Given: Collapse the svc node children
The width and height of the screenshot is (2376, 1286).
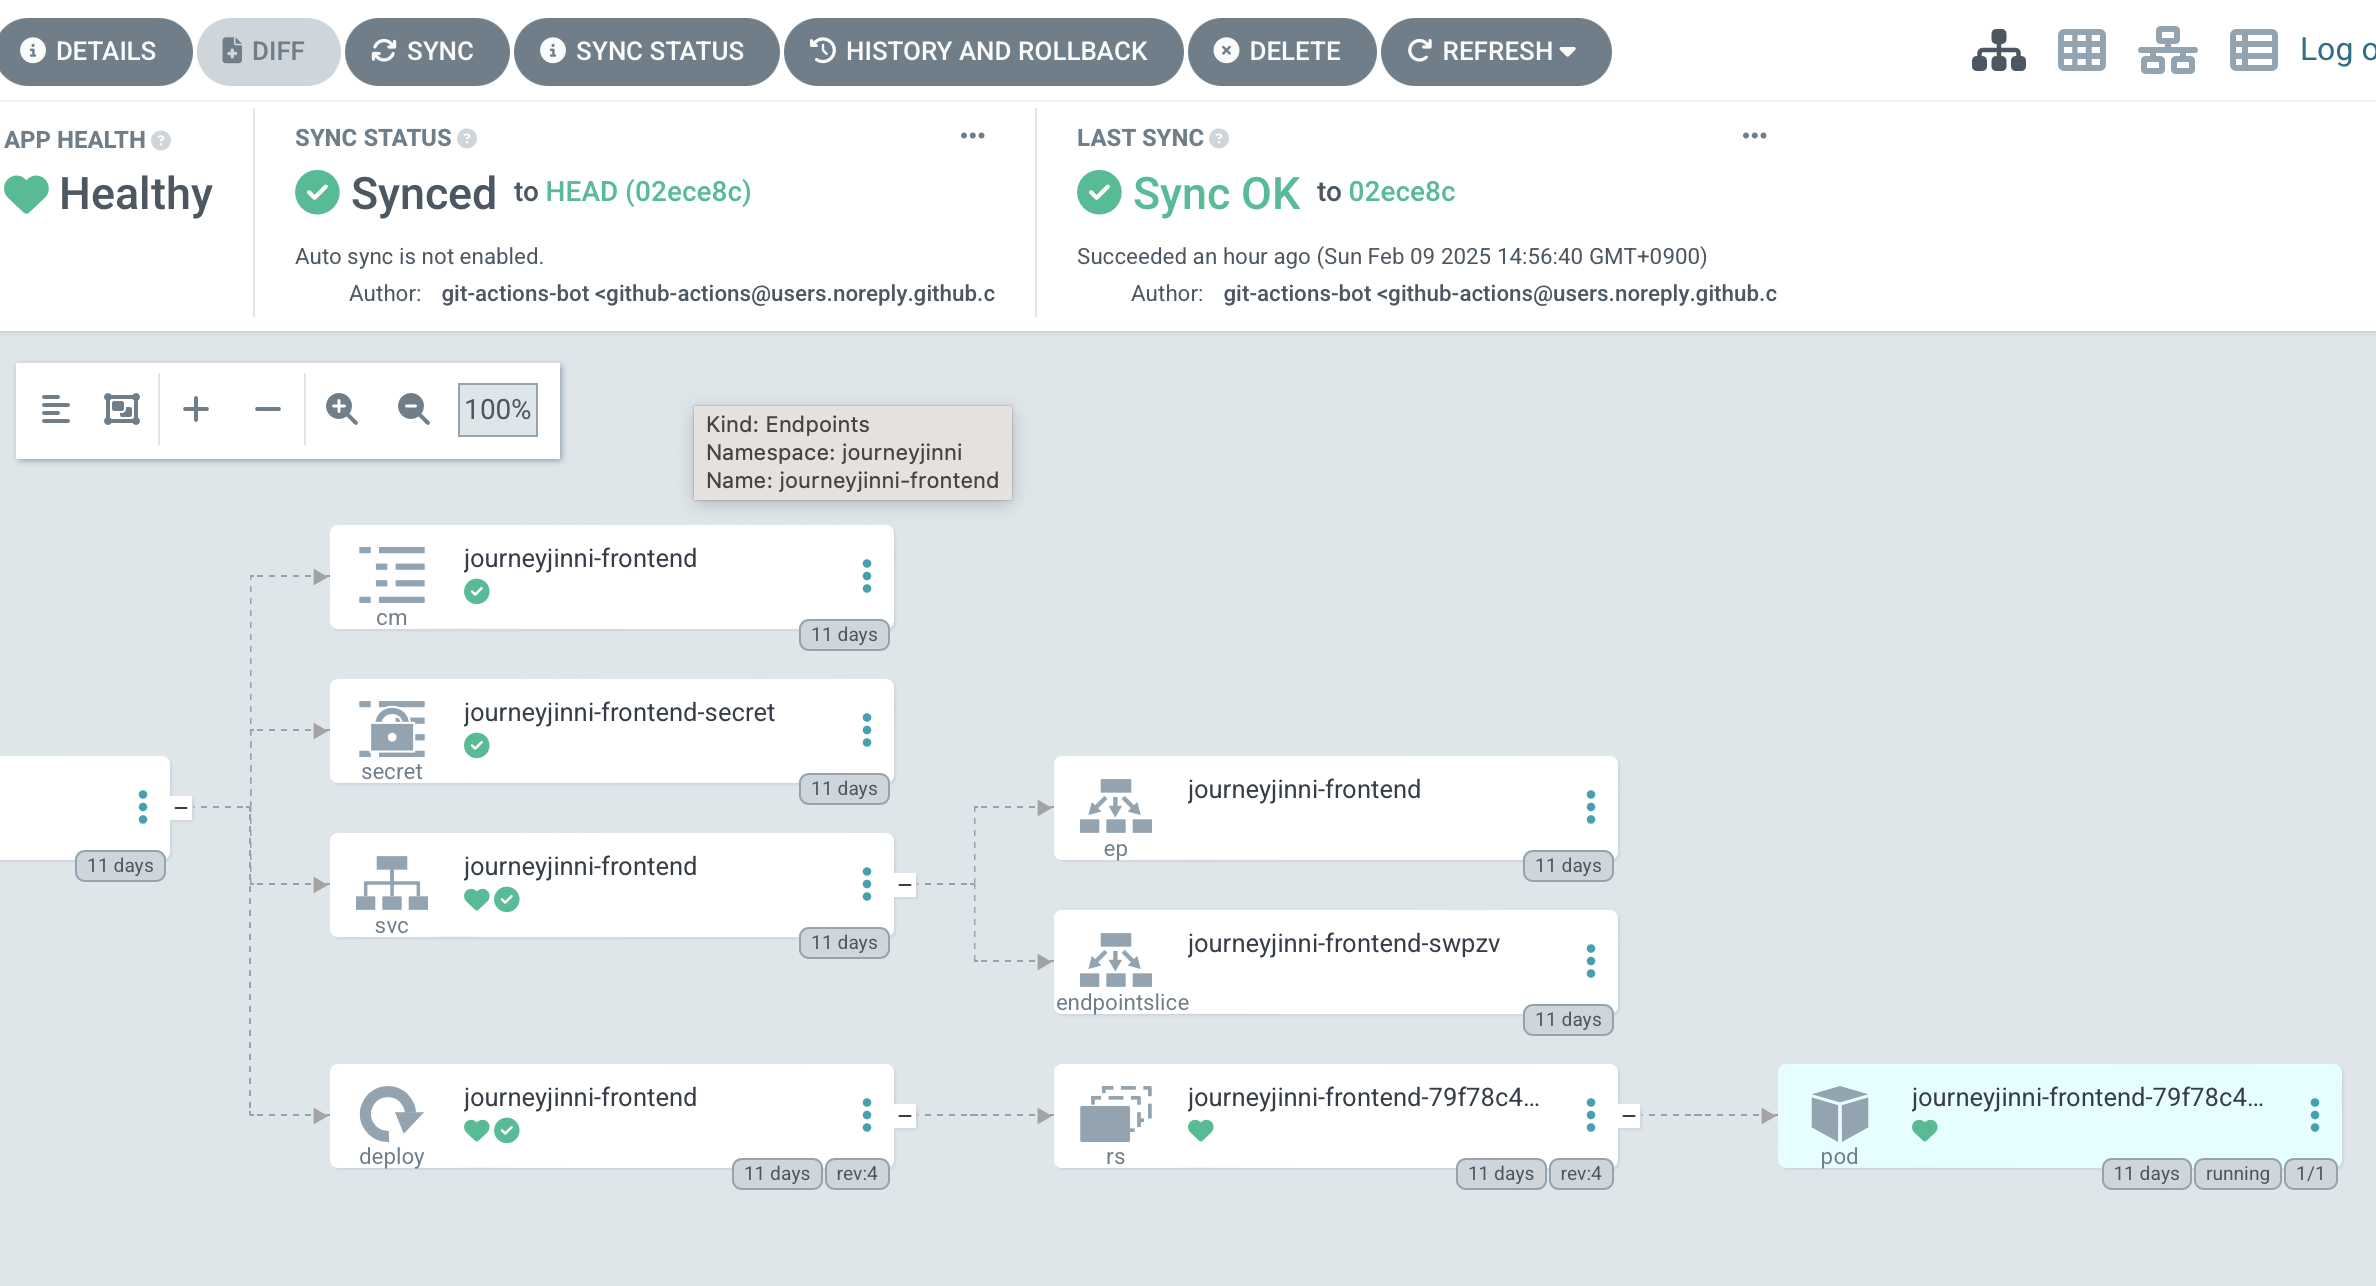Looking at the screenshot, I should pos(905,884).
